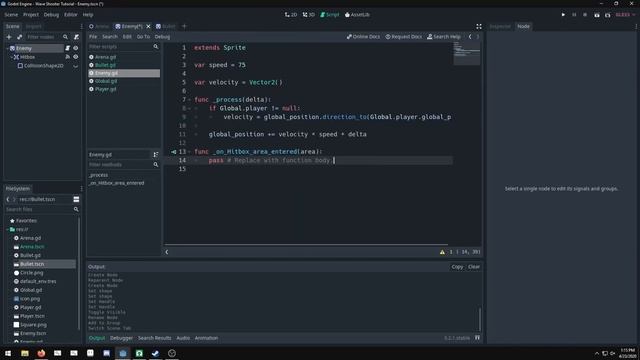This screenshot has width=640, height=360.
Task: Open FileSystem dock options menu
Action: (81, 189)
